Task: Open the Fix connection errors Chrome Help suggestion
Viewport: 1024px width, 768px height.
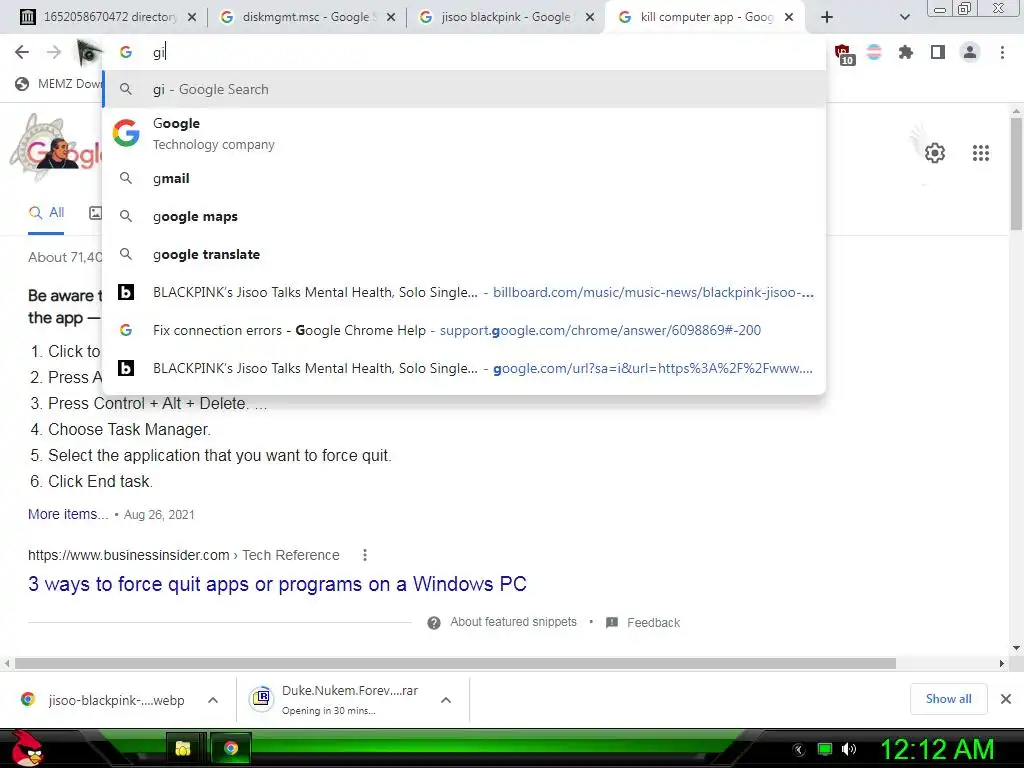Action: (464, 330)
